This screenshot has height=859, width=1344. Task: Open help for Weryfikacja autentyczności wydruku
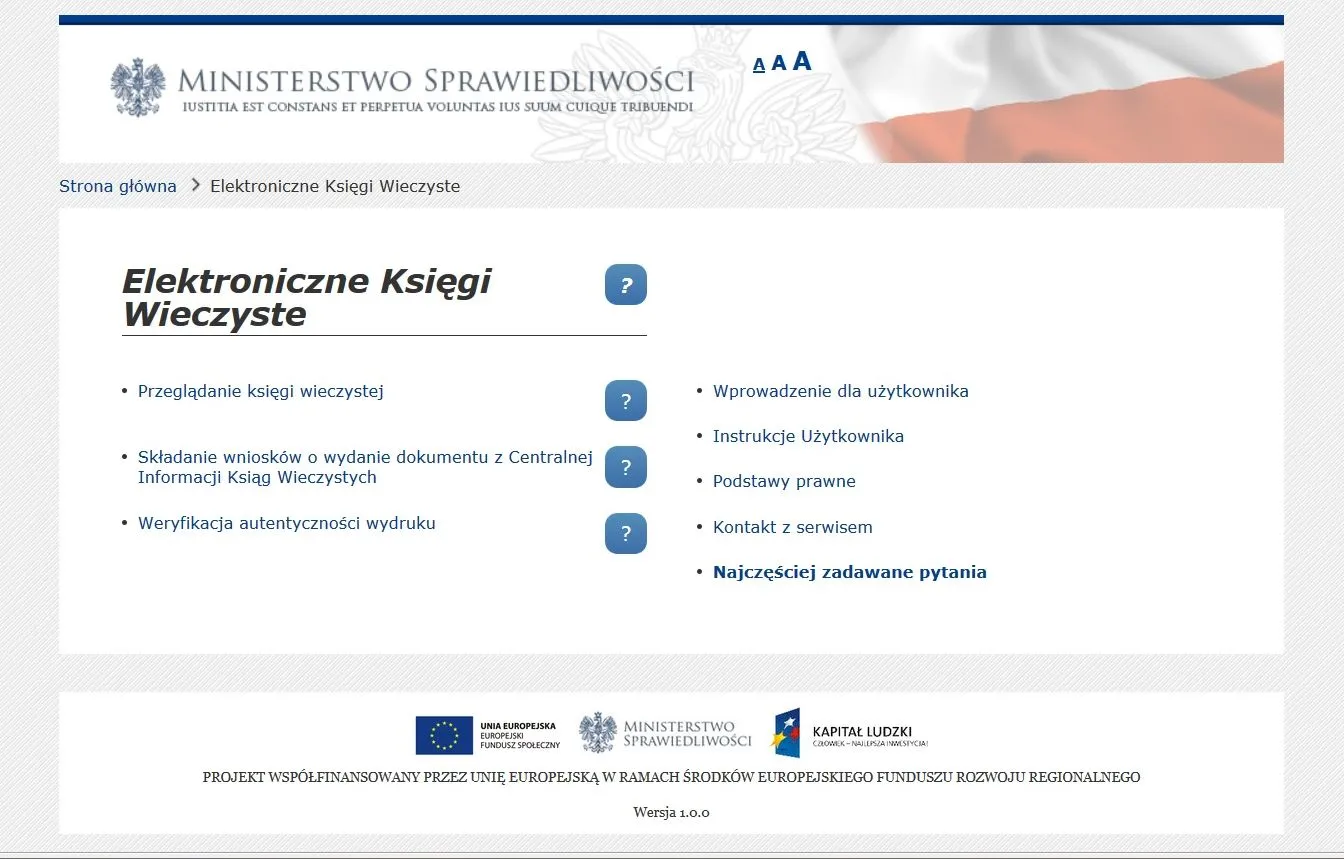626,533
